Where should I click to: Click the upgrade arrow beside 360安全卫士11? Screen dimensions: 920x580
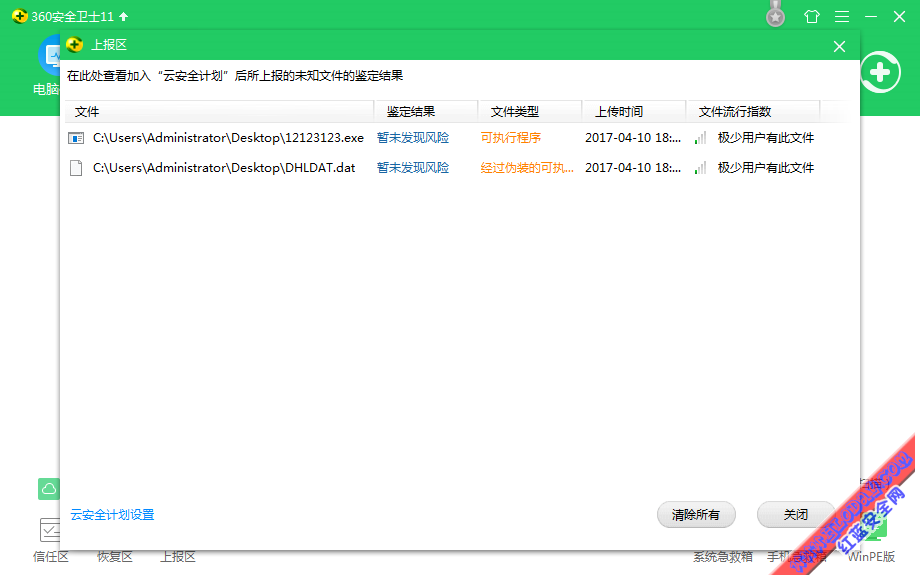coord(123,17)
